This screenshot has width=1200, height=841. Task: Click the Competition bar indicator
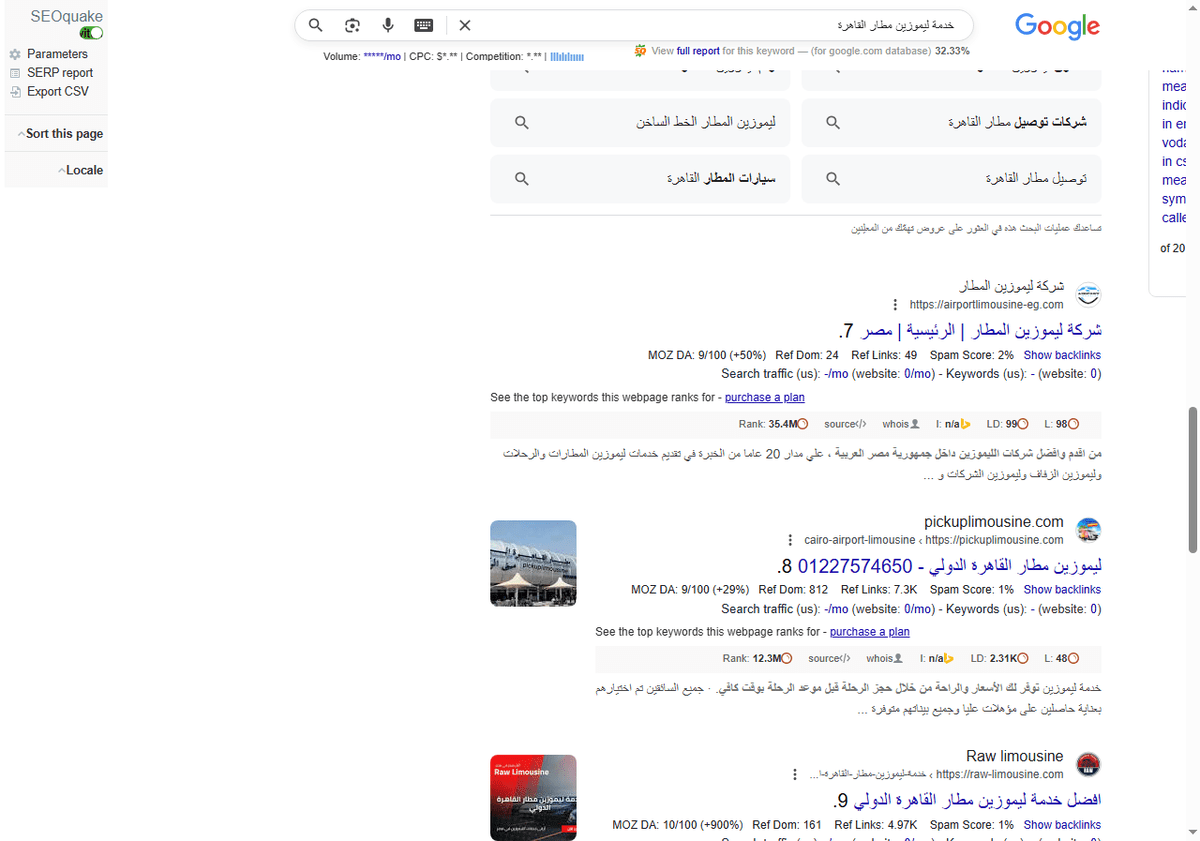567,57
